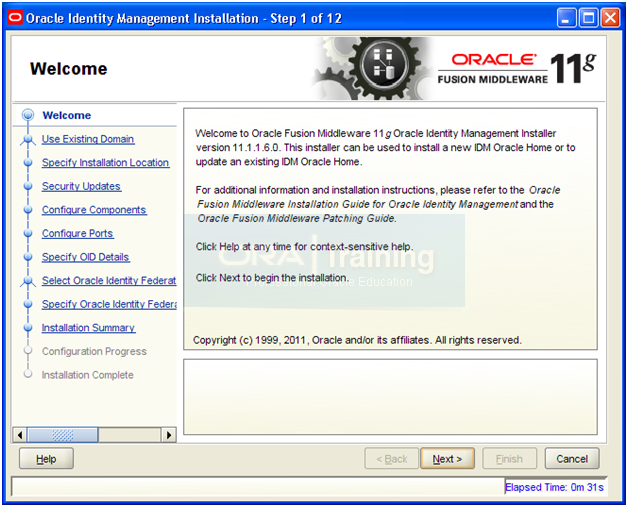Select the Welcome step in sidebar
628x507 pixels.
tap(67, 115)
